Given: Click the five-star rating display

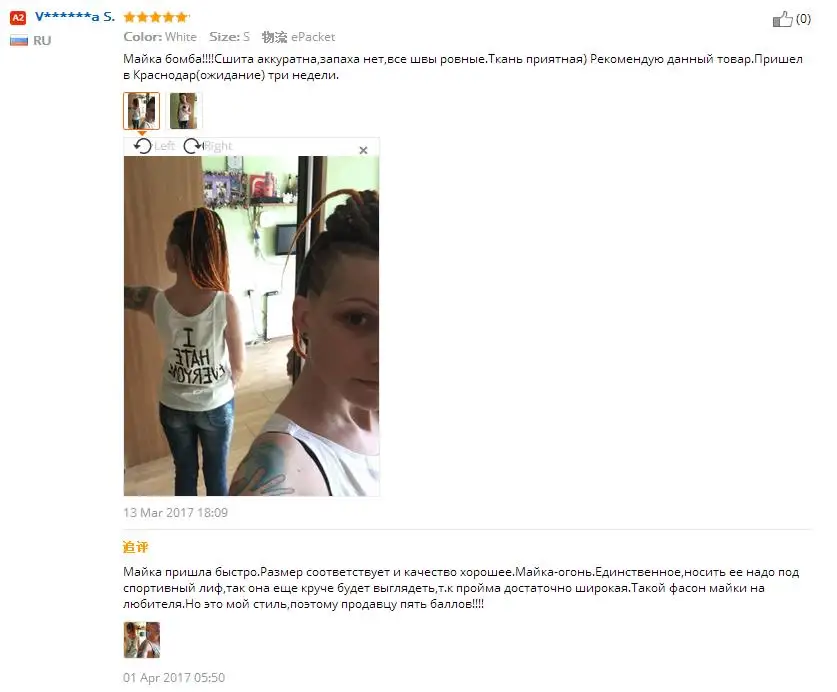Looking at the screenshot, I should [156, 17].
